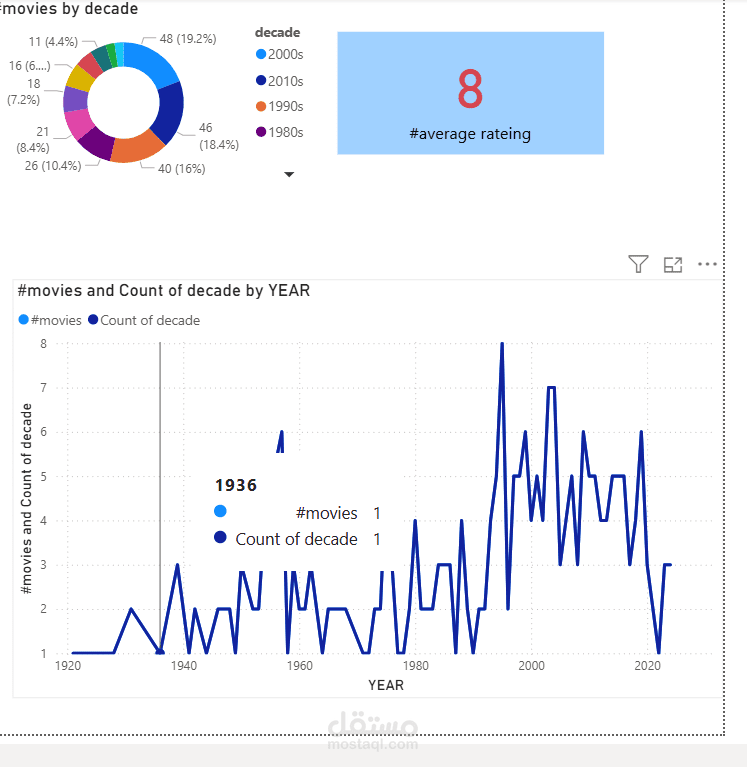Open the More options ellipsis menu
Image resolution: width=747 pixels, height=767 pixels.
coord(707,264)
